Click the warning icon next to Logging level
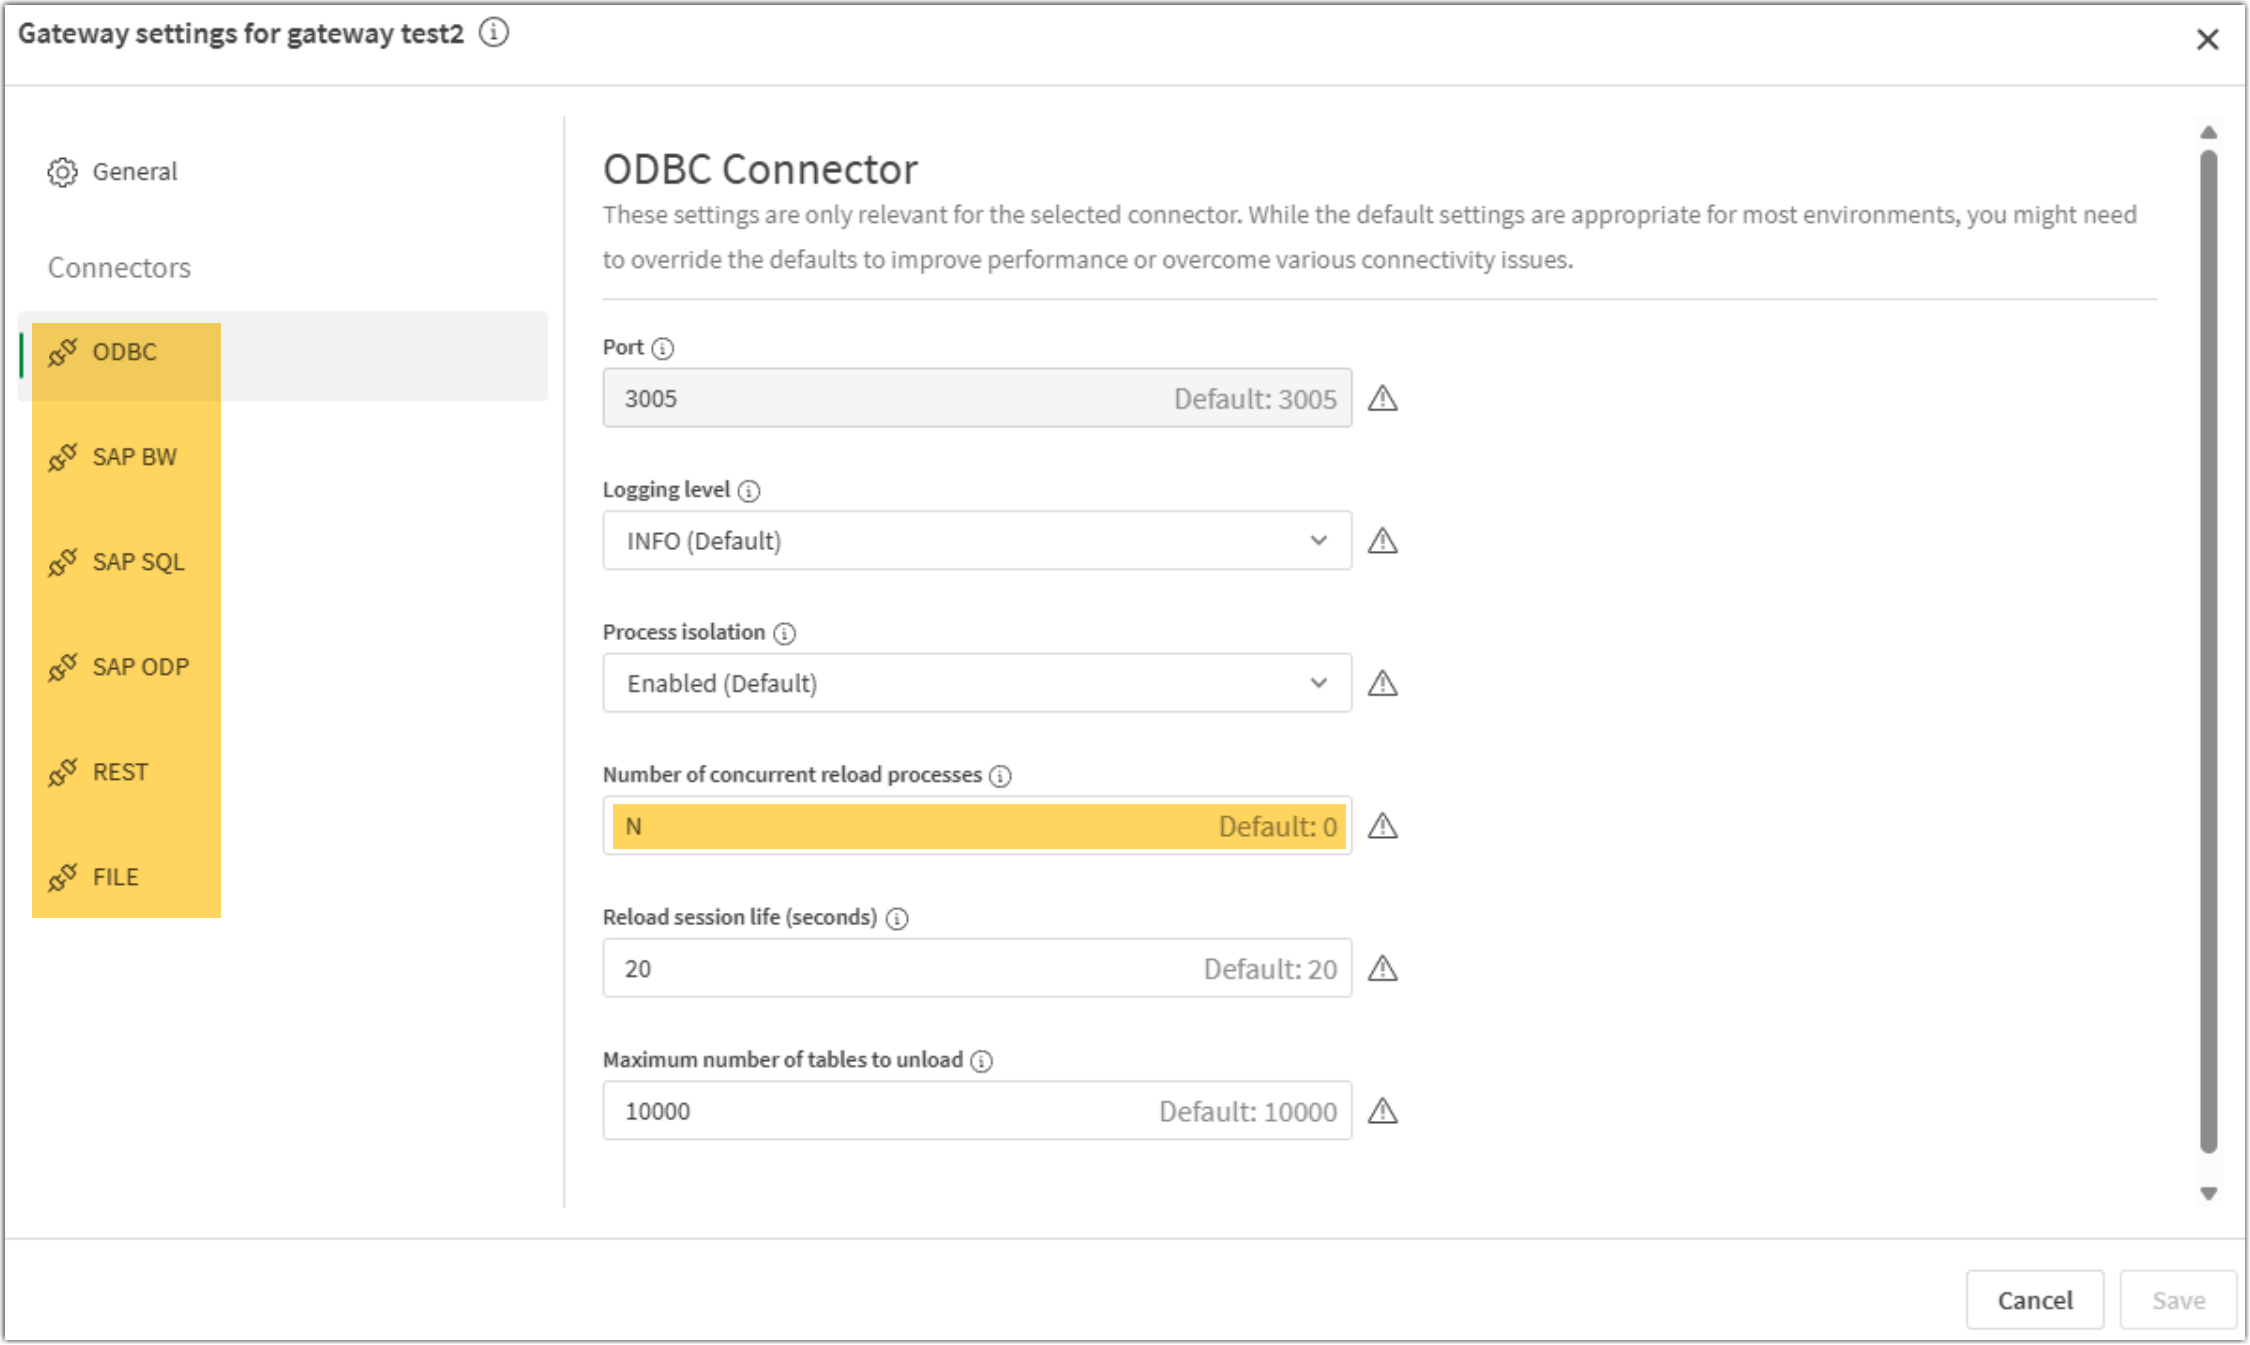 tap(1383, 541)
